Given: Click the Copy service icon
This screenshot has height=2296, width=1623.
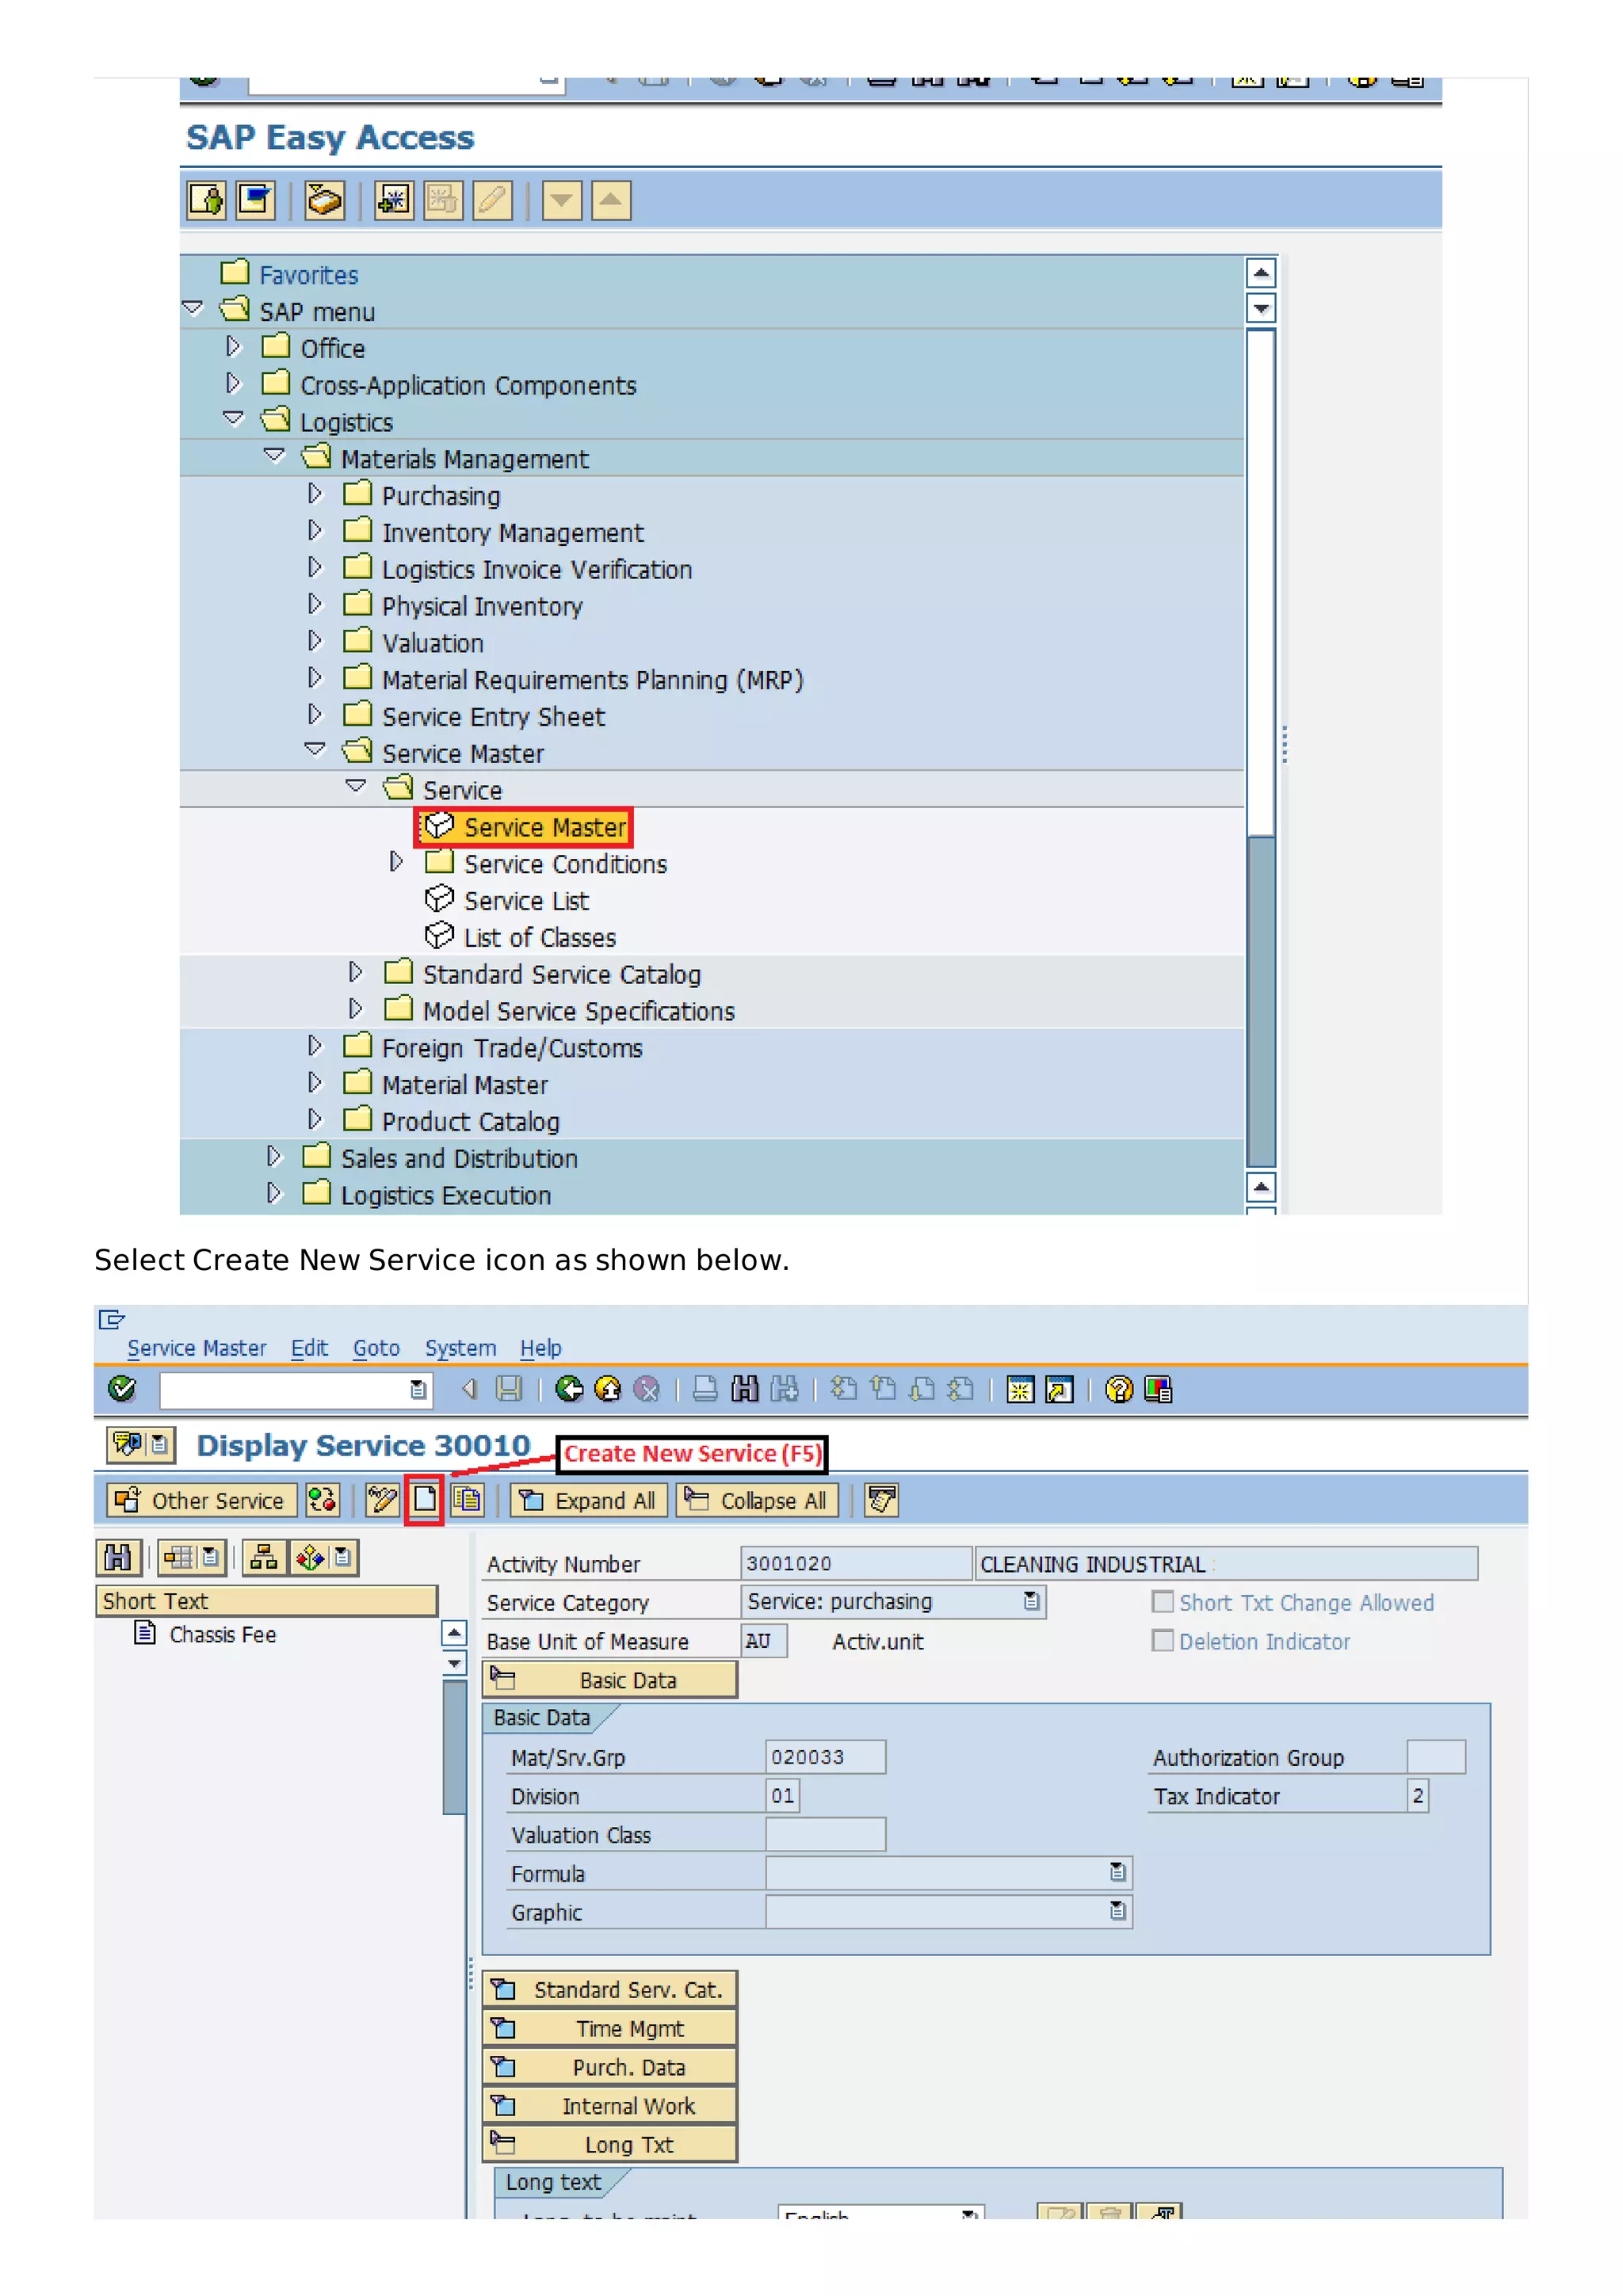Looking at the screenshot, I should click(x=467, y=1500).
